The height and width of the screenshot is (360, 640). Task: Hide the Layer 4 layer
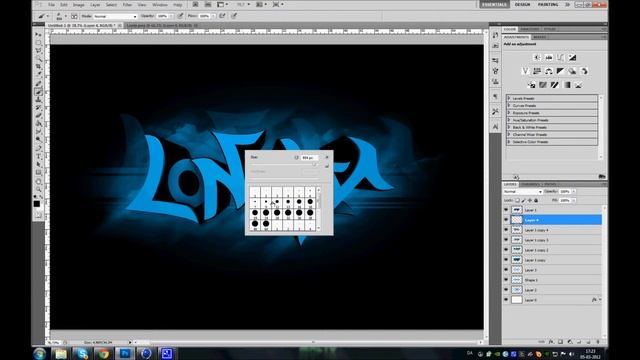tap(506, 220)
